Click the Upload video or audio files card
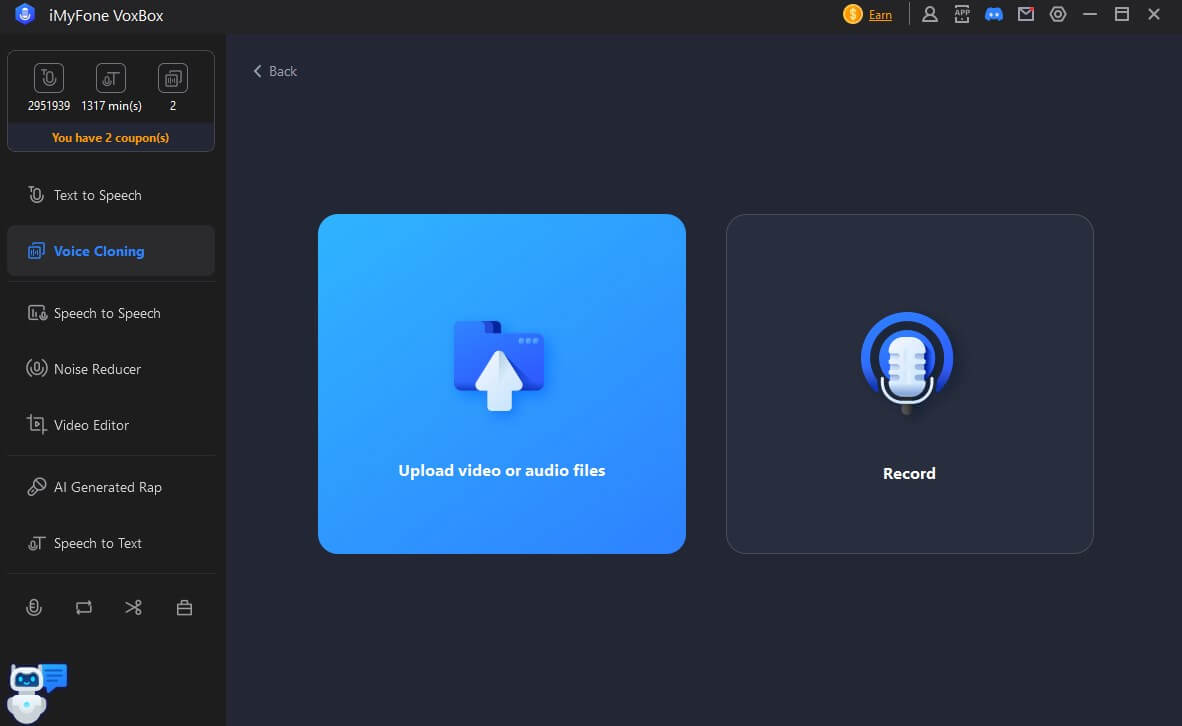 (501, 383)
